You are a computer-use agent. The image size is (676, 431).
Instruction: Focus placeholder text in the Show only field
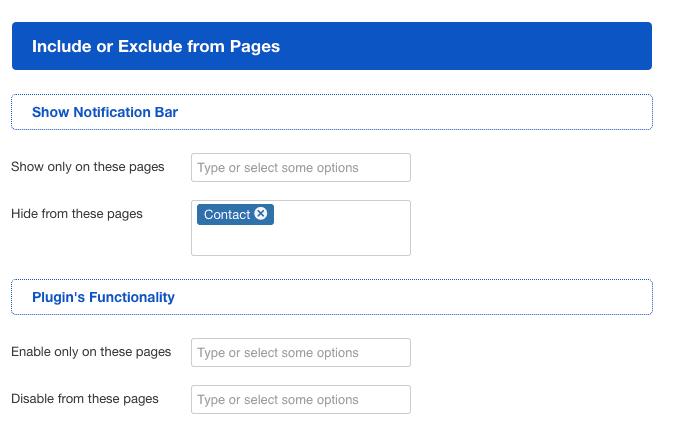click(278, 168)
